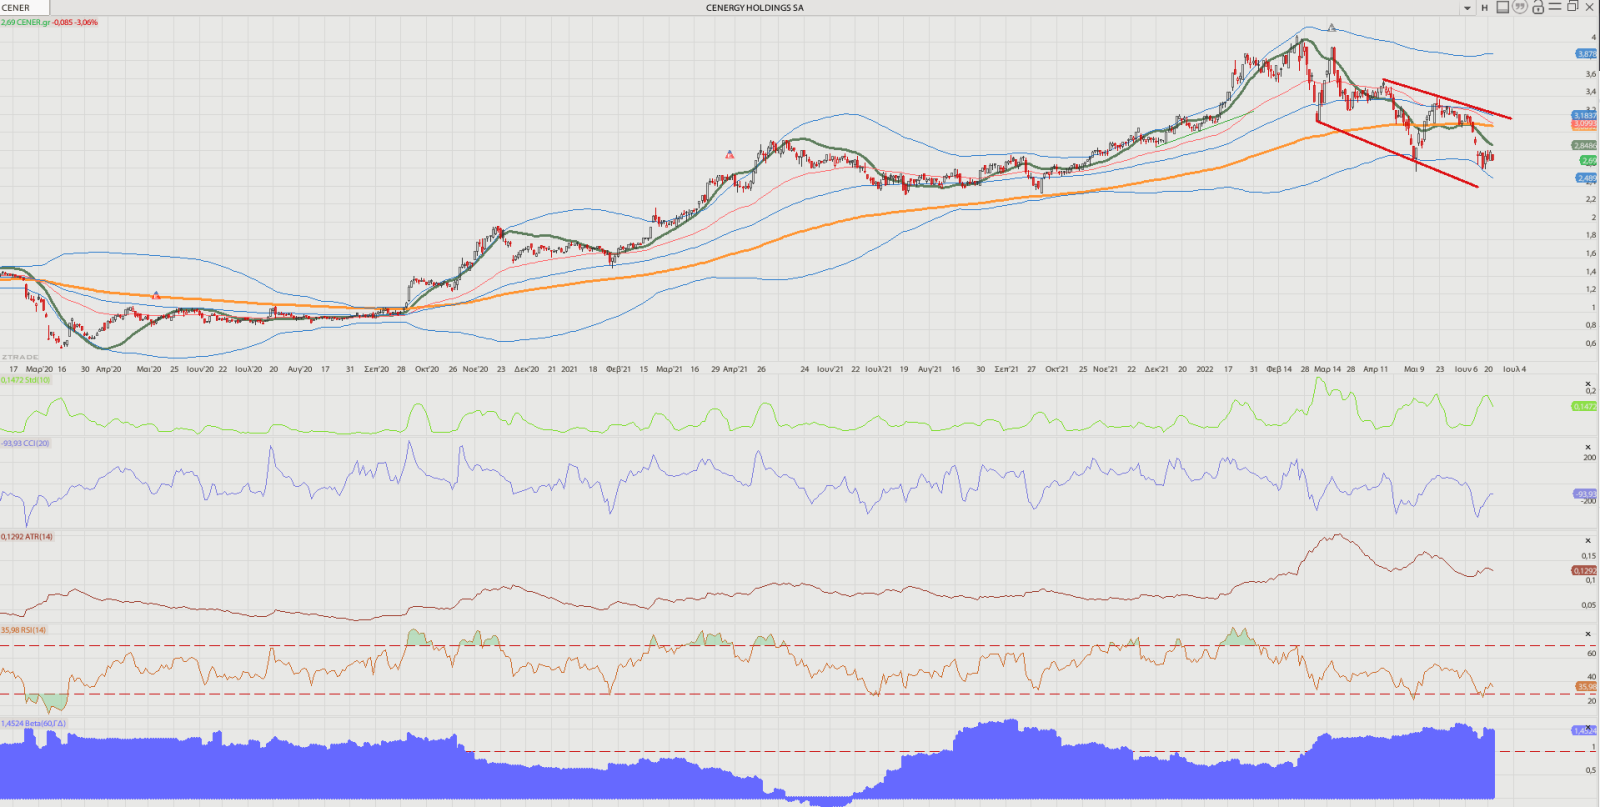1600x807 pixels.
Task: Click the 2,8466 green price tag
Action: [x=1585, y=145]
